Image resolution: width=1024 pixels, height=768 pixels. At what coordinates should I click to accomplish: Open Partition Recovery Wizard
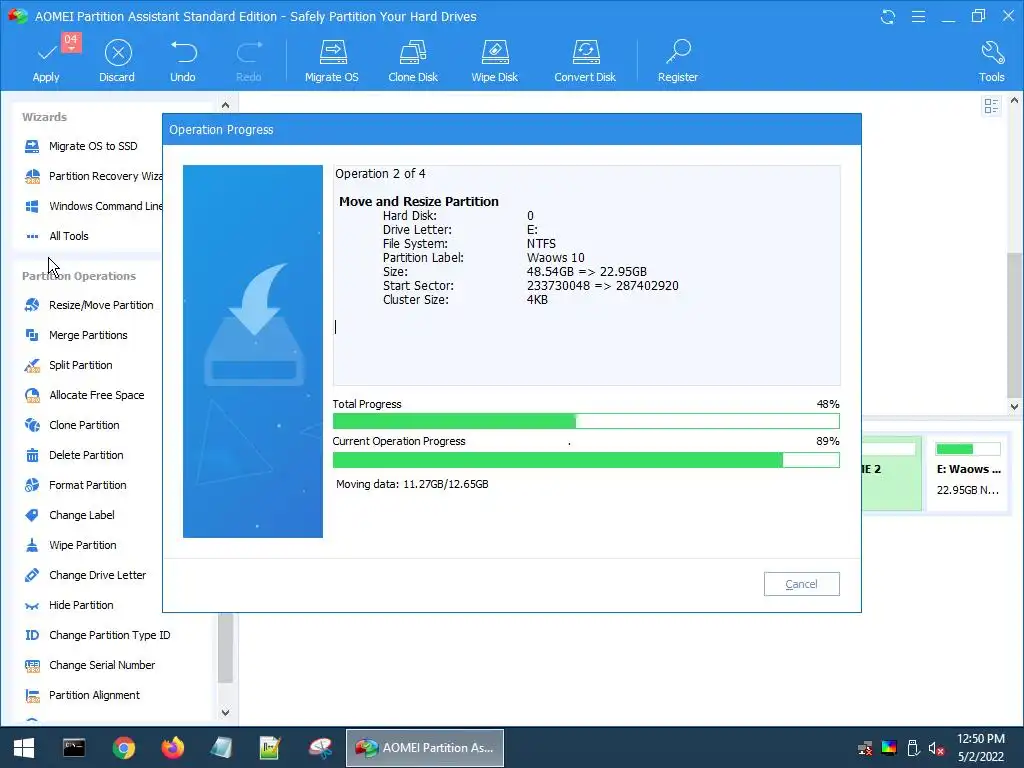coord(91,176)
